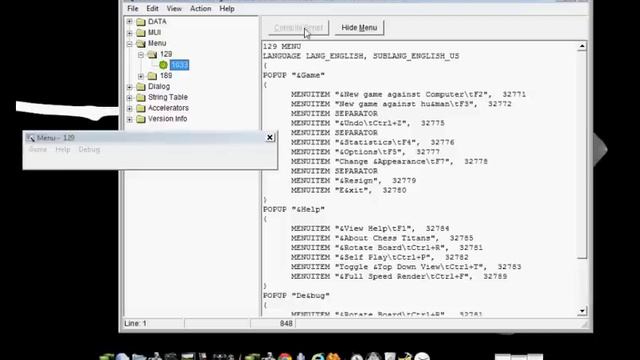Click the 'New game against Computer' line

pyautogui.click(x=409, y=94)
